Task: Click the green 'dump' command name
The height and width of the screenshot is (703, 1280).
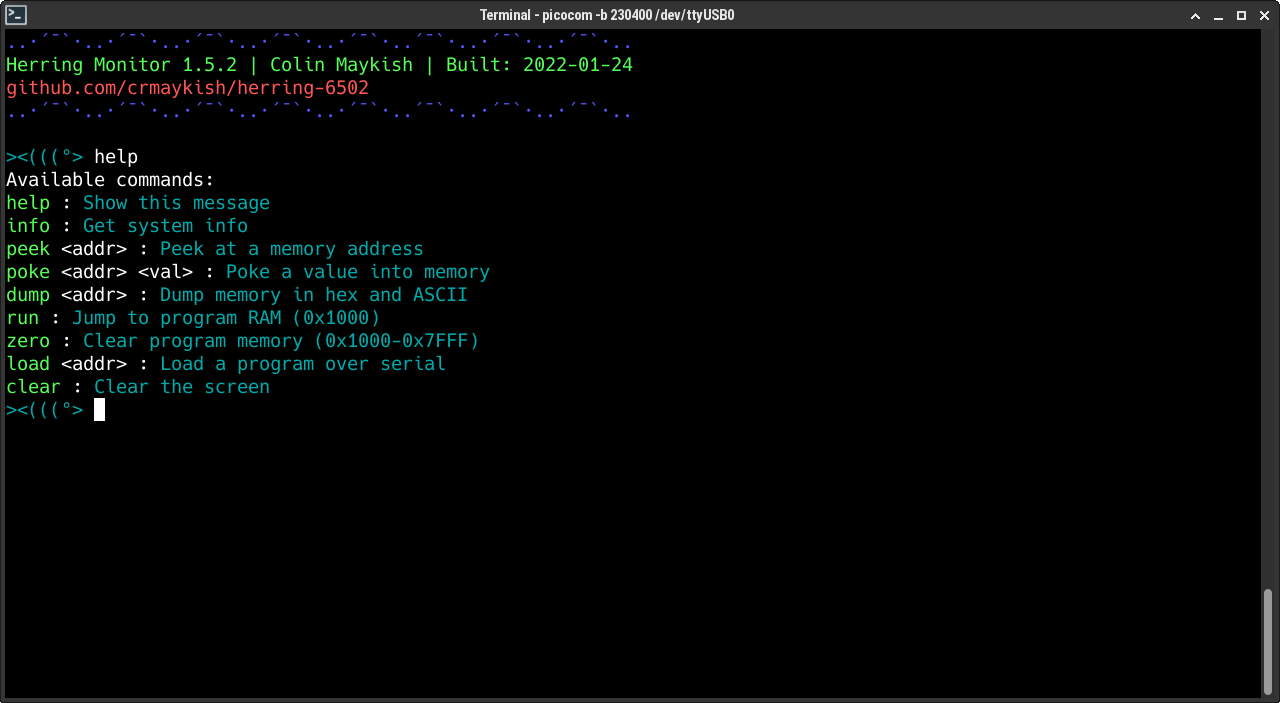Action: click(28, 295)
